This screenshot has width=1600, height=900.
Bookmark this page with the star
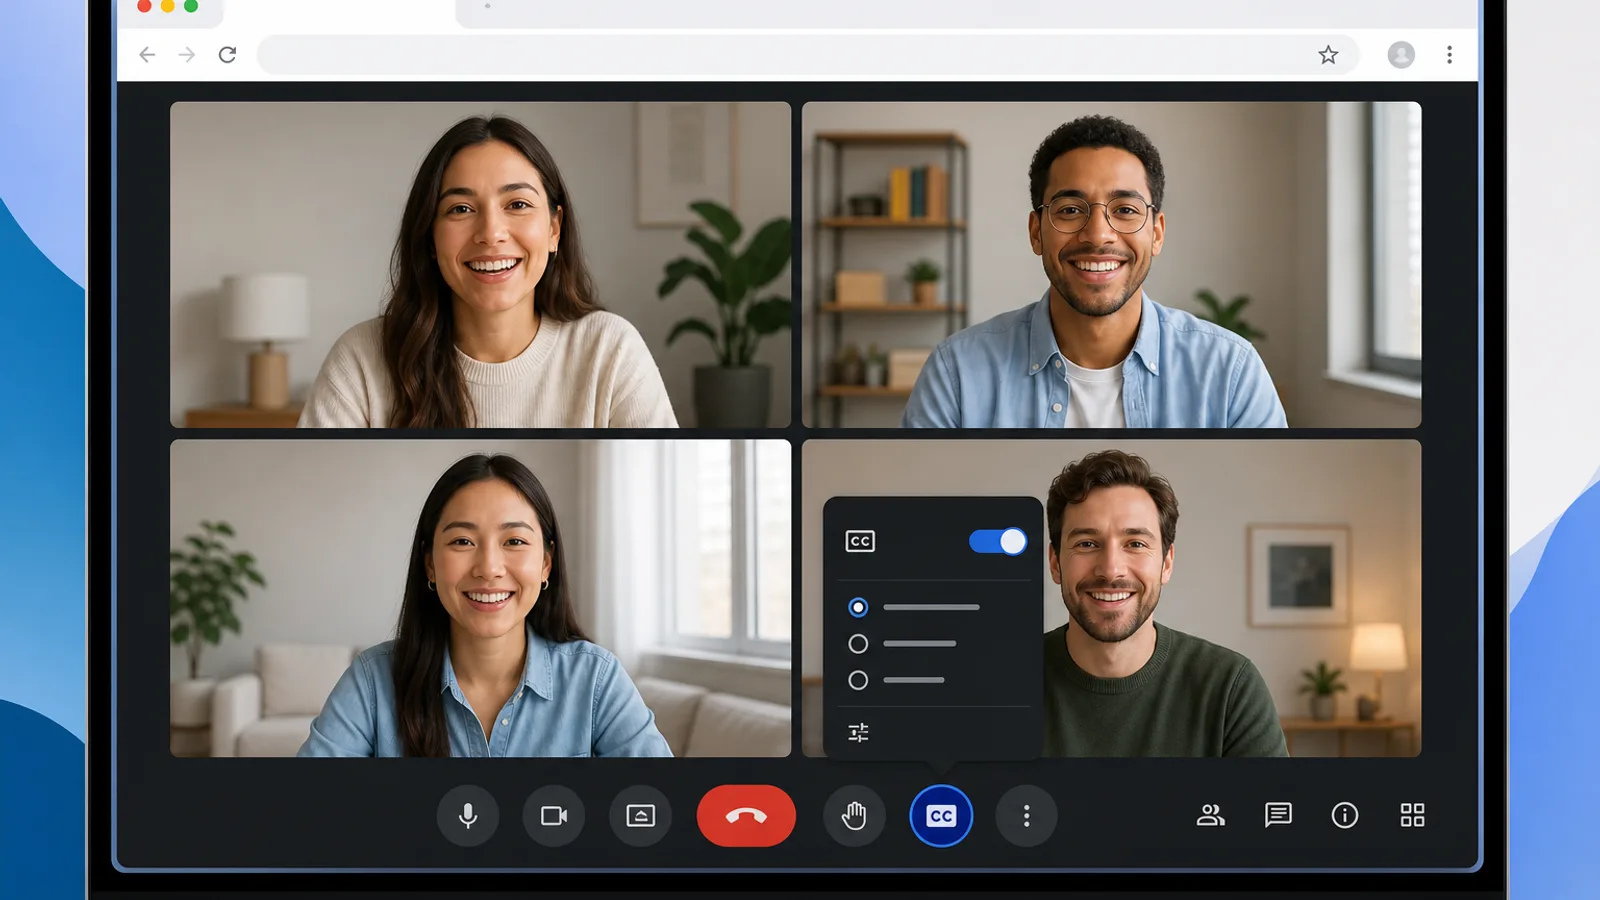1328,55
